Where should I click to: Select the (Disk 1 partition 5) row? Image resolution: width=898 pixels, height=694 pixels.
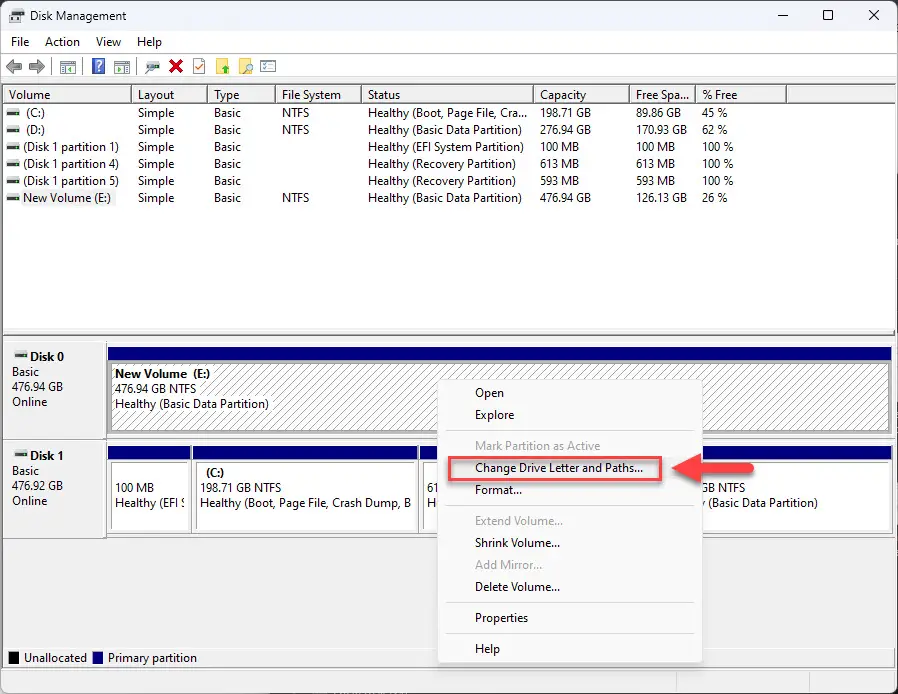395,181
